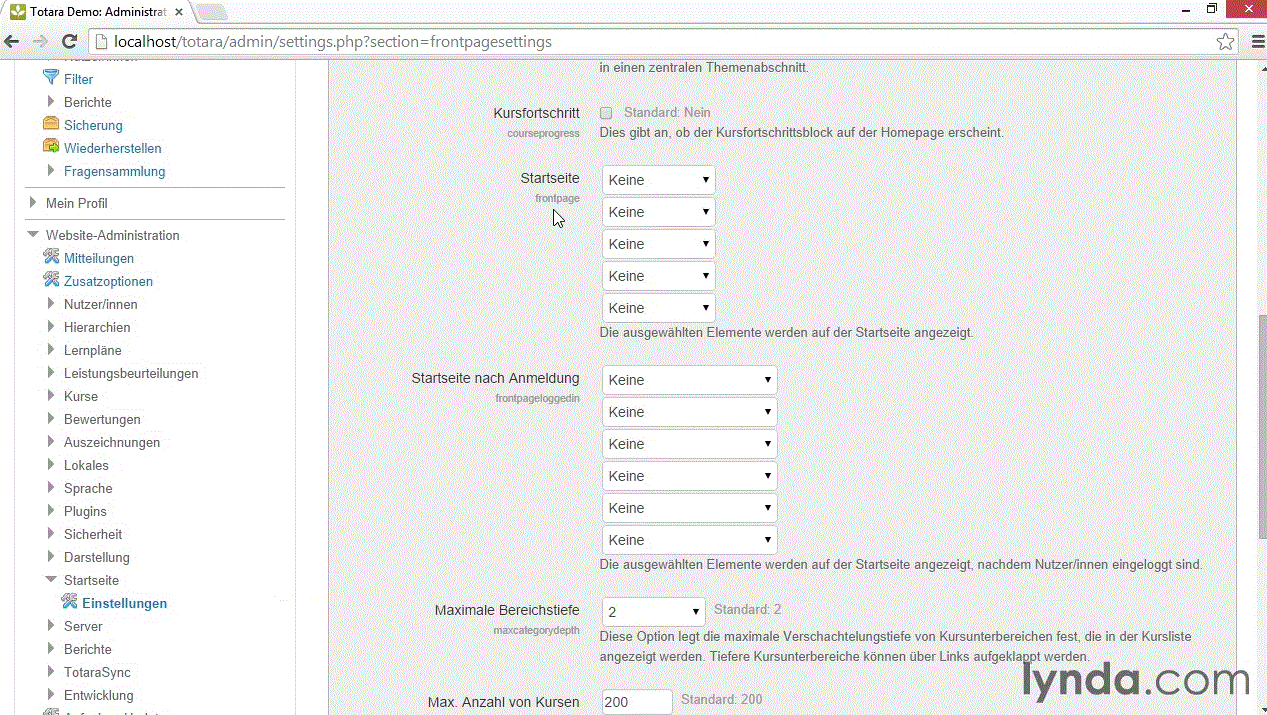Click the 'maxcategorydepth' setting name
Screen dimensions: 1267x715
pos(536,631)
